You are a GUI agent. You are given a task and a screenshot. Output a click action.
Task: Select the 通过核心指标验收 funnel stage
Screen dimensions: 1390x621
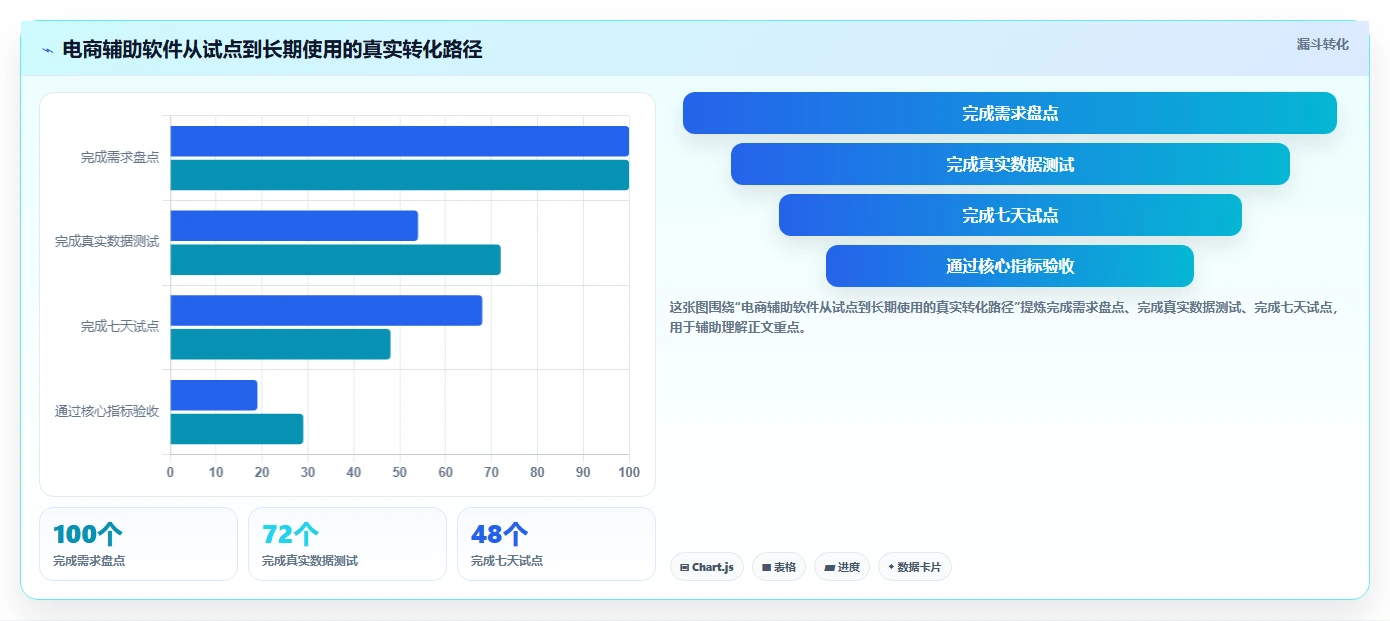click(1010, 266)
